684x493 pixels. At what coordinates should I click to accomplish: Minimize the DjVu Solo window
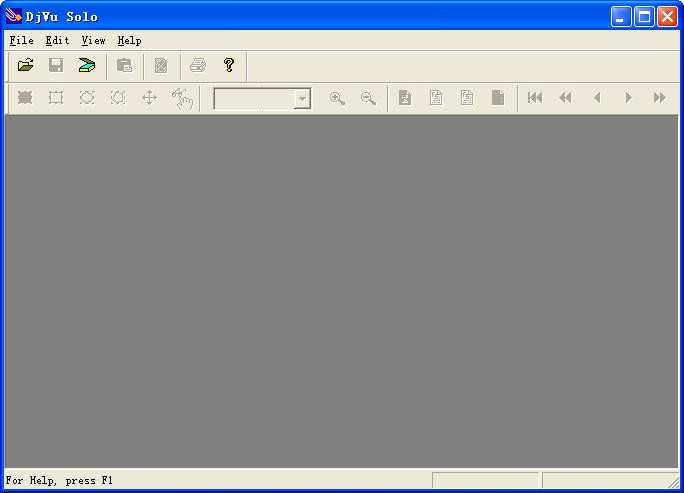coord(621,17)
